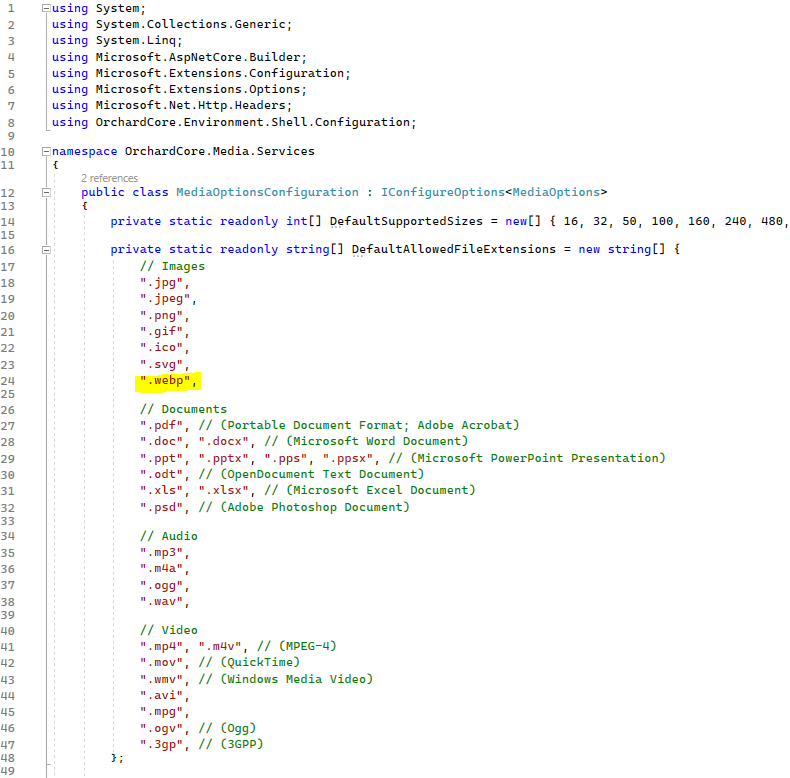The height and width of the screenshot is (778, 790).
Task: Click the '// Images' comment
Action: point(172,266)
